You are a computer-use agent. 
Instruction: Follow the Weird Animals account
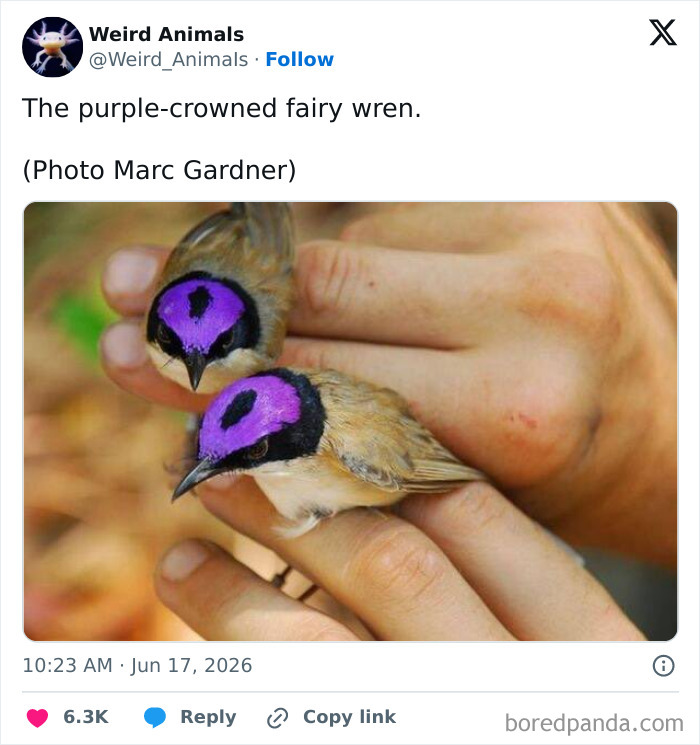pyautogui.click(x=299, y=59)
